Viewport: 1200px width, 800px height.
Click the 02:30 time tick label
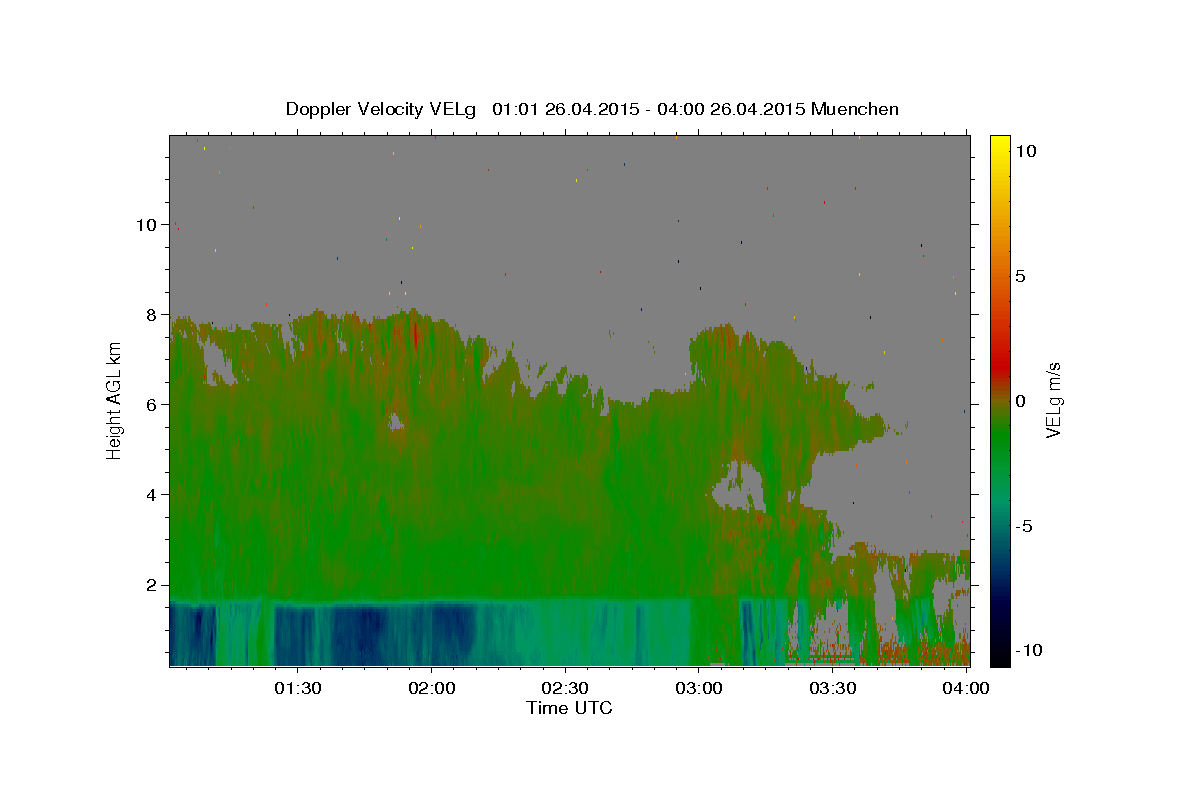(x=565, y=688)
